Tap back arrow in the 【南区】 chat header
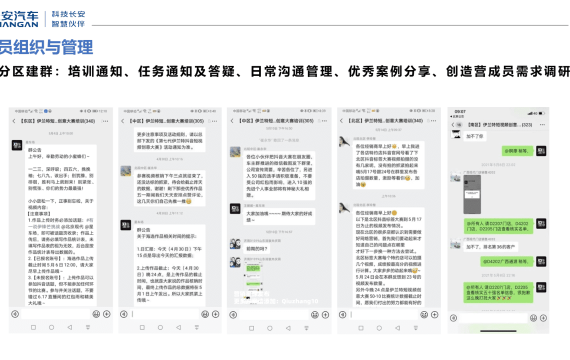Image resolution: width=570 pixels, height=360 pixels. point(453,125)
